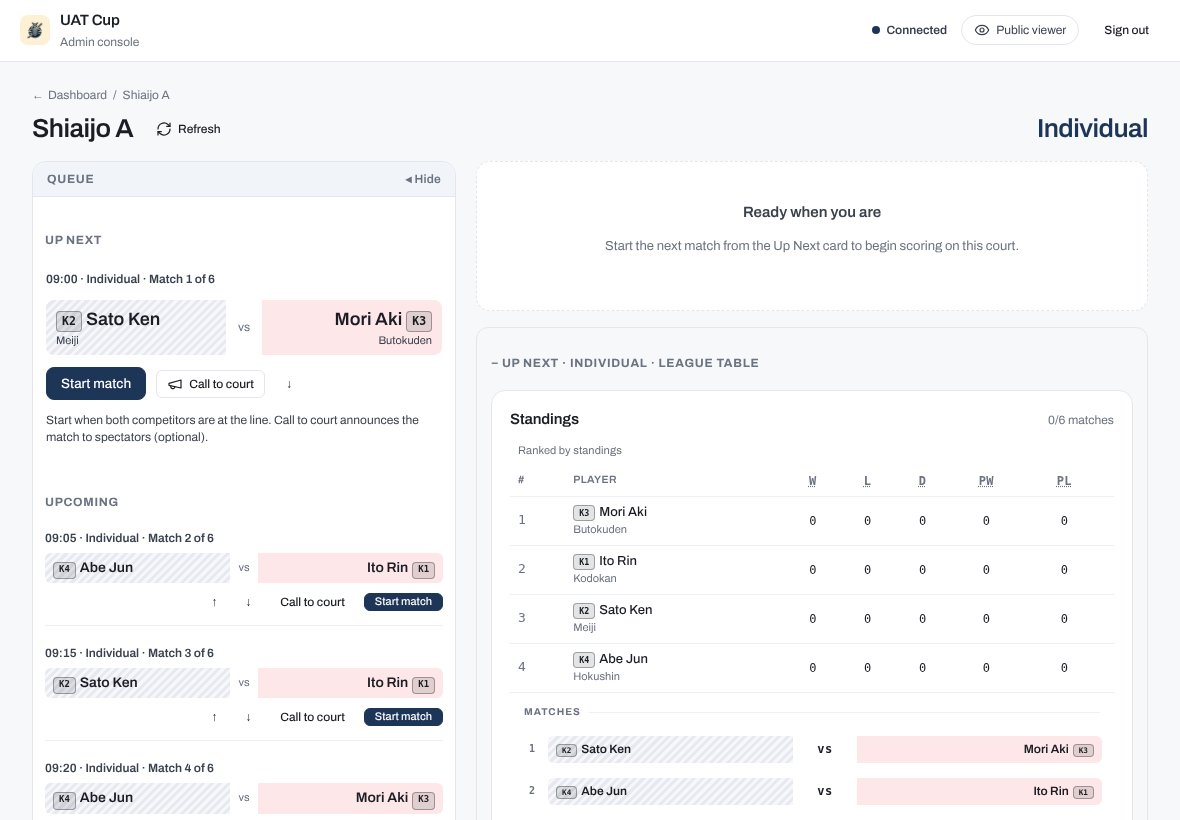Click the PLAYER column header

click(x=595, y=480)
